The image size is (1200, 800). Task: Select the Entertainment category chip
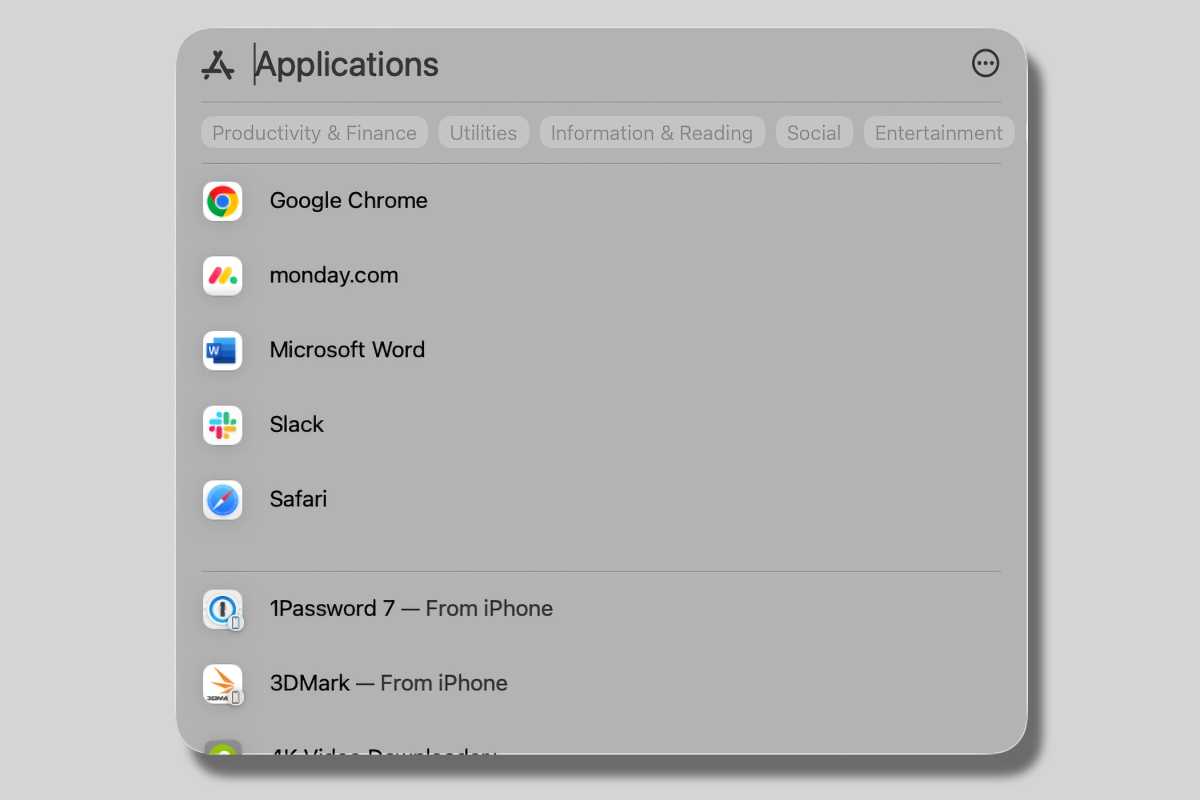pos(938,133)
